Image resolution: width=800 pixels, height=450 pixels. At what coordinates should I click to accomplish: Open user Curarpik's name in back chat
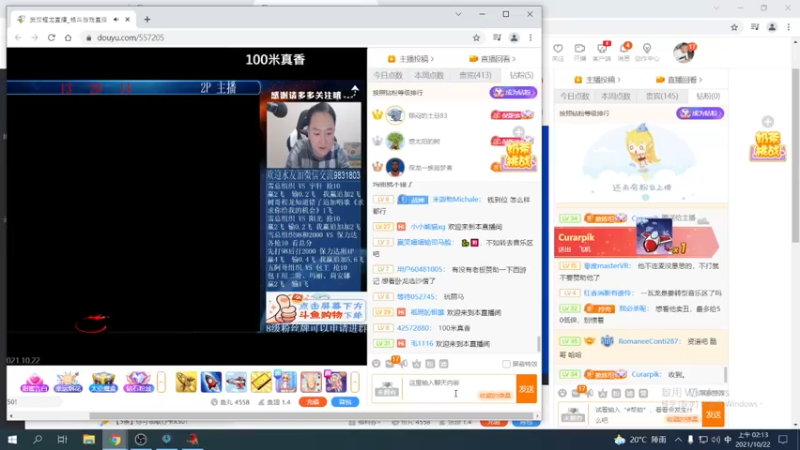point(645,374)
